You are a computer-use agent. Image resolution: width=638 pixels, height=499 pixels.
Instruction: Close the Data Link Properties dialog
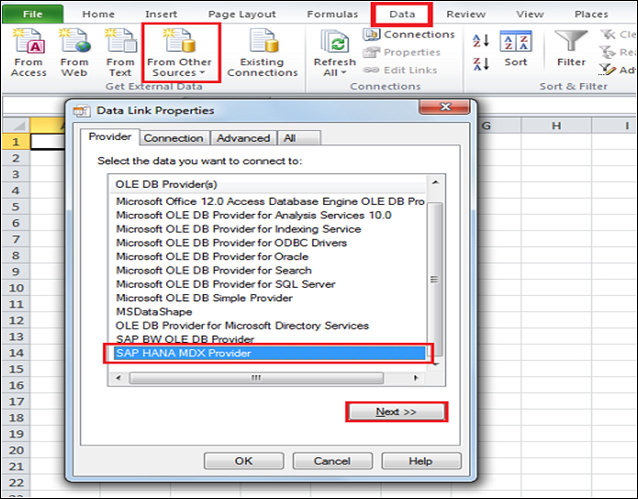pos(445,107)
